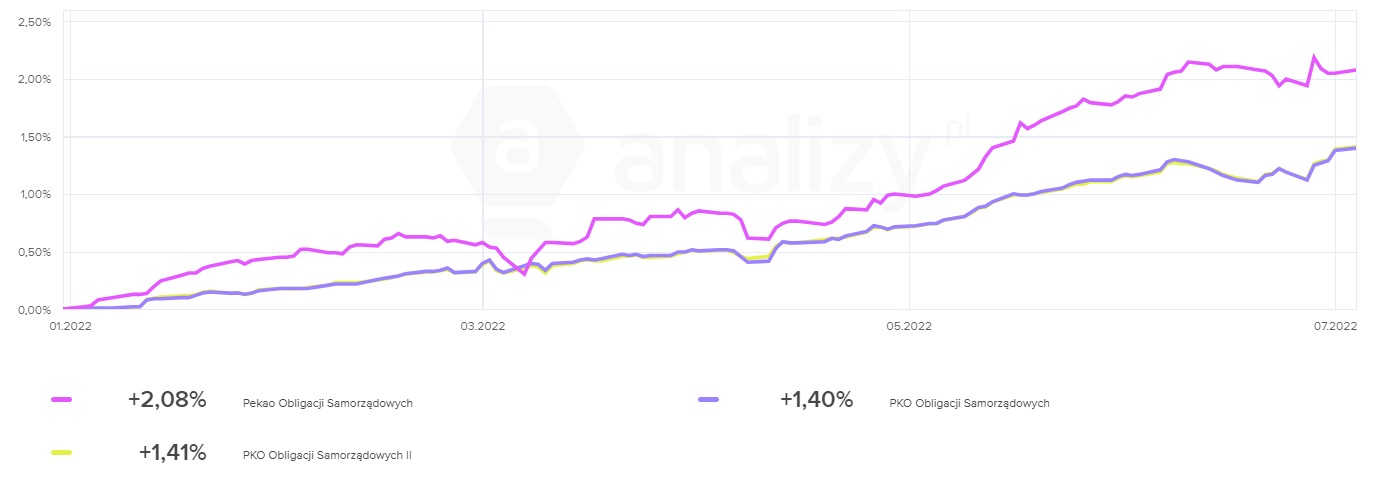
Task: Open the PKO Obligacji Samorządowych II label
Action: click(327, 455)
